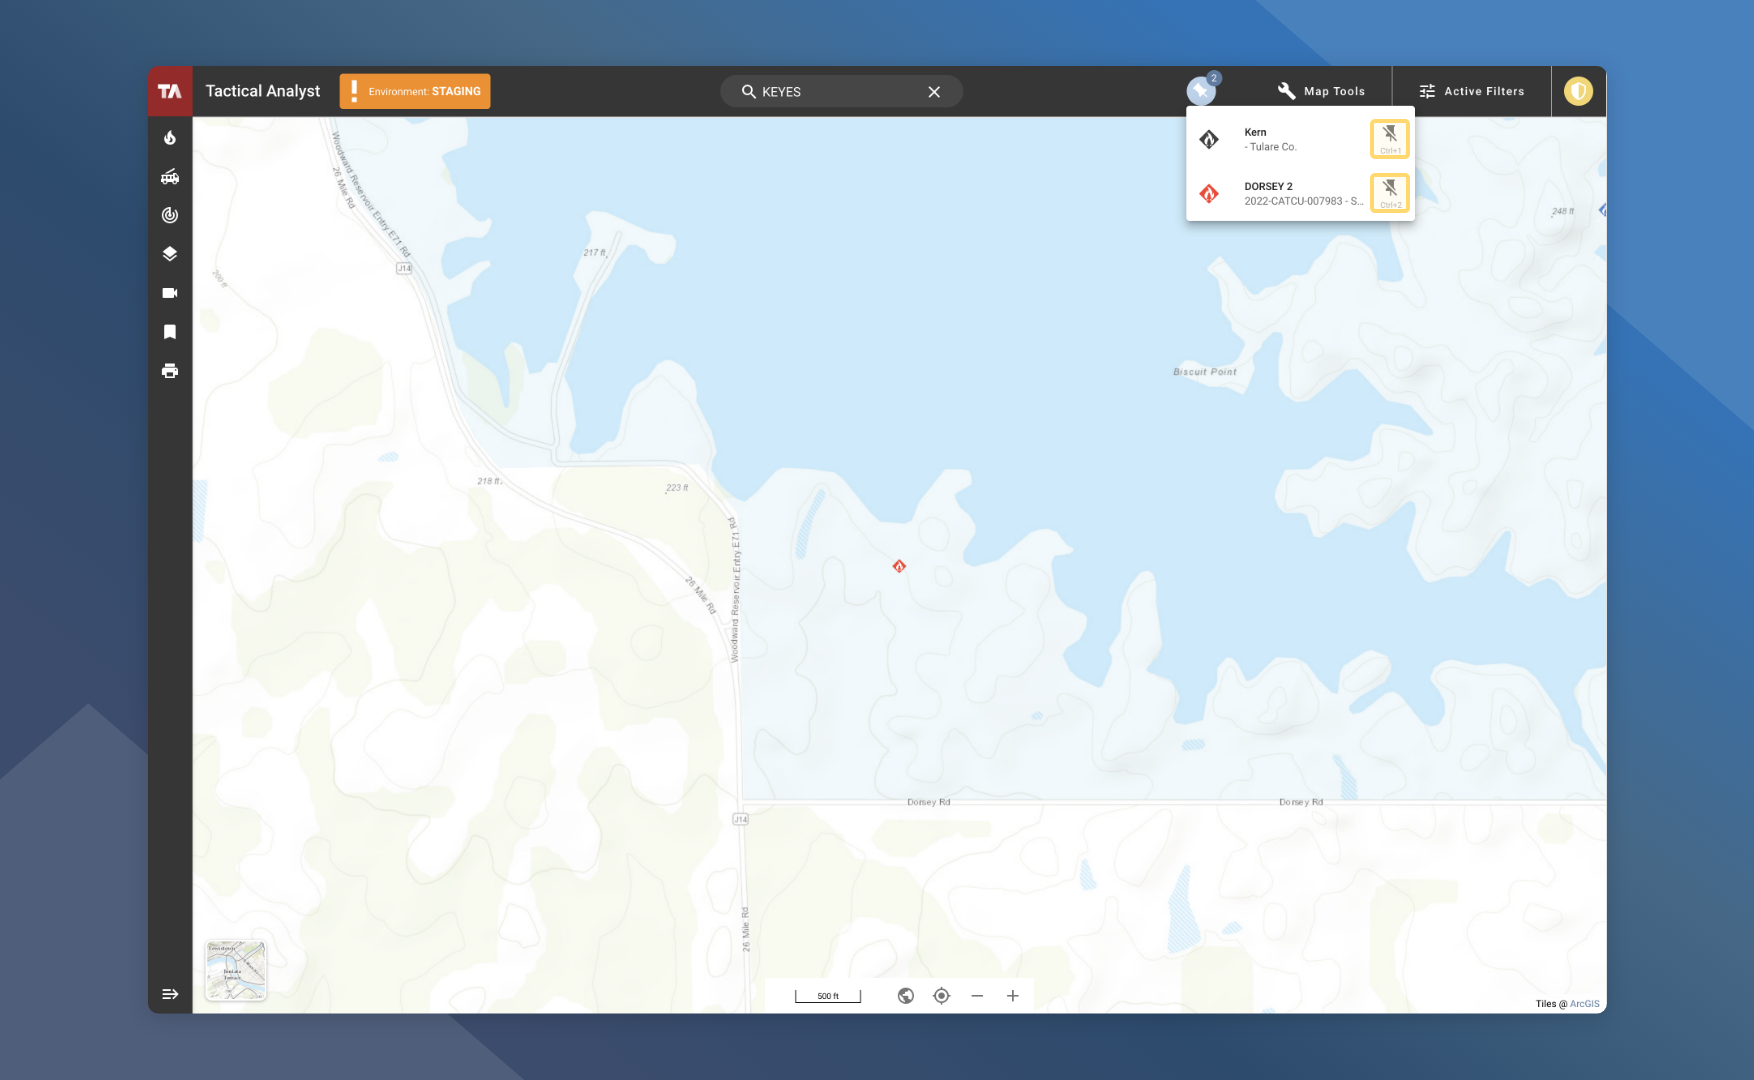Open the fire incidents panel in sidebar
Screen dimensions: 1754x1080
pos(170,138)
